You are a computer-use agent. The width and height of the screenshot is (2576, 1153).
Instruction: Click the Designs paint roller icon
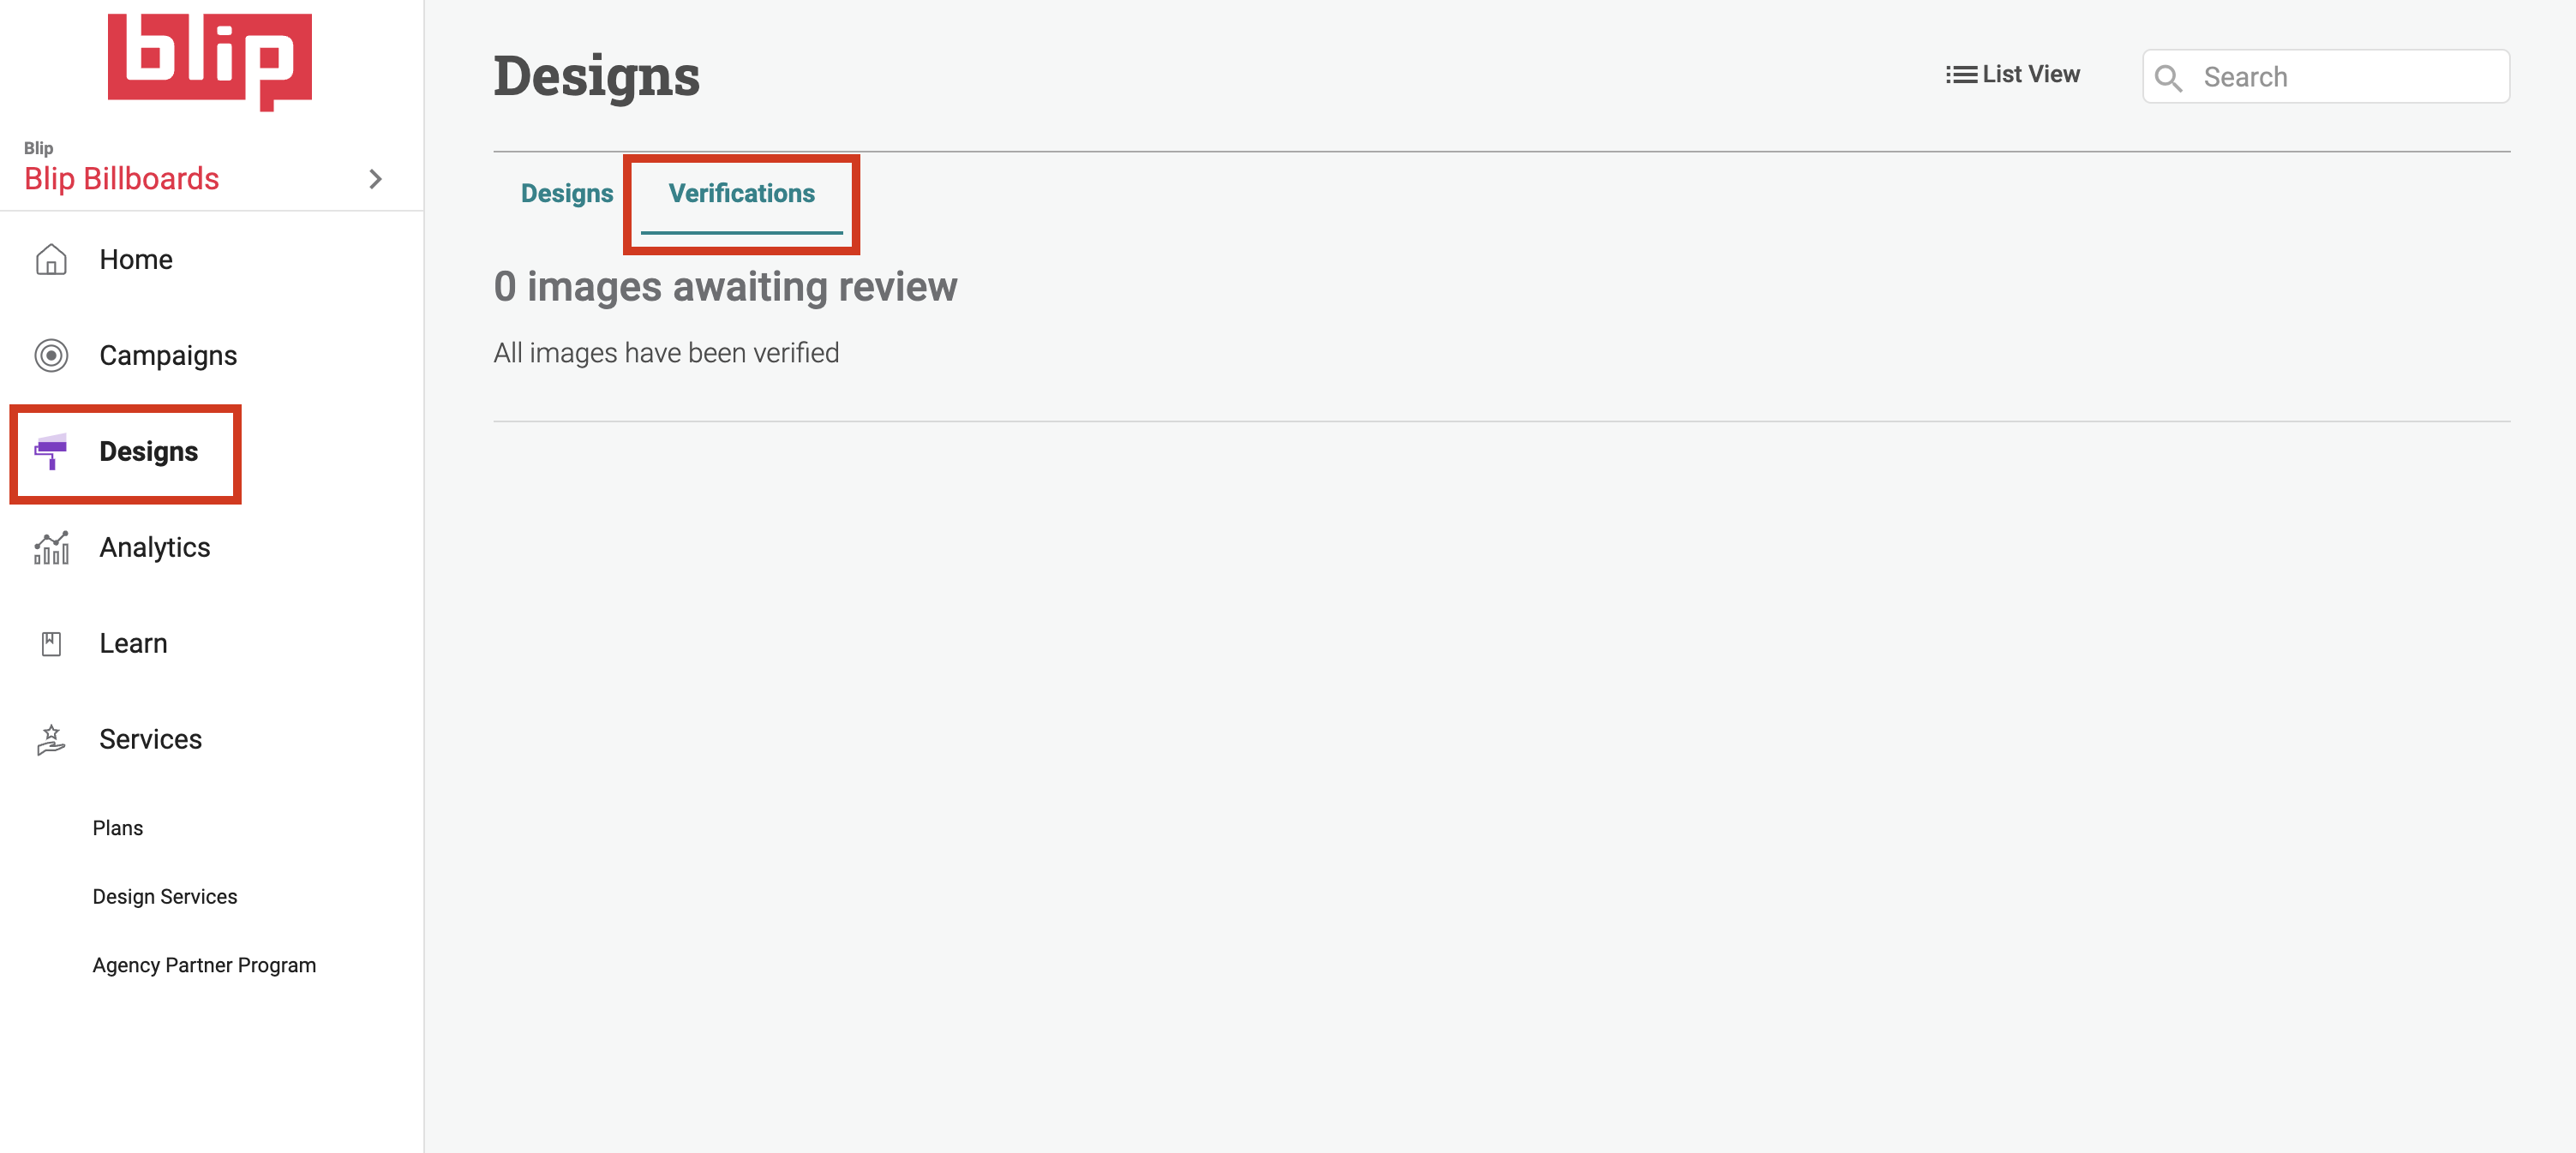[51, 451]
